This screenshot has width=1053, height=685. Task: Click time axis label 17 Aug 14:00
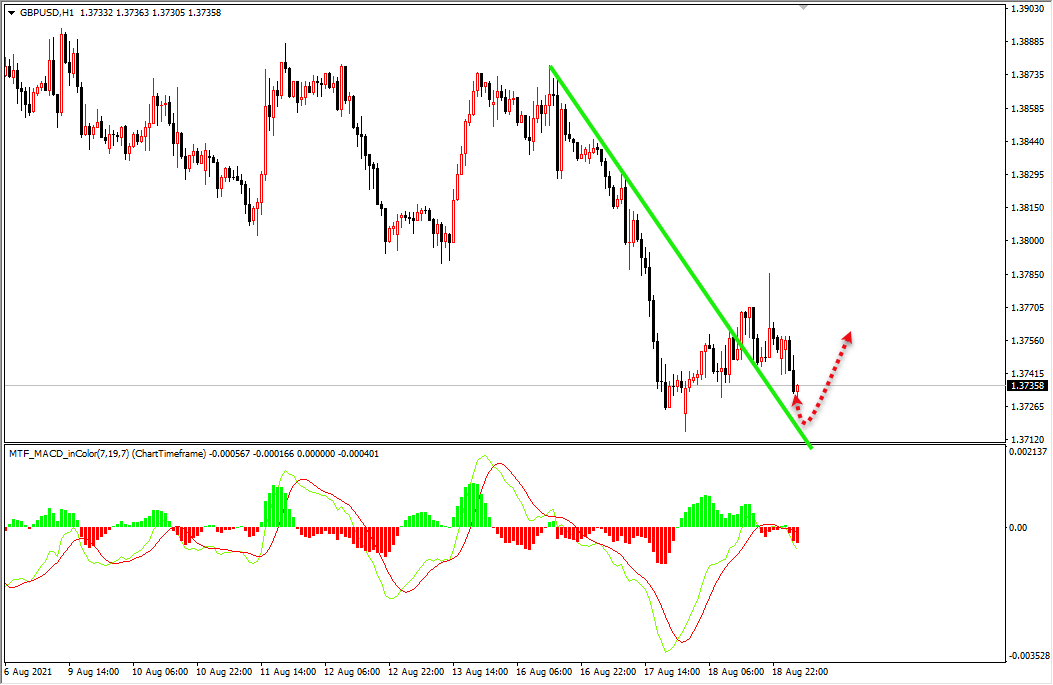[x=672, y=672]
